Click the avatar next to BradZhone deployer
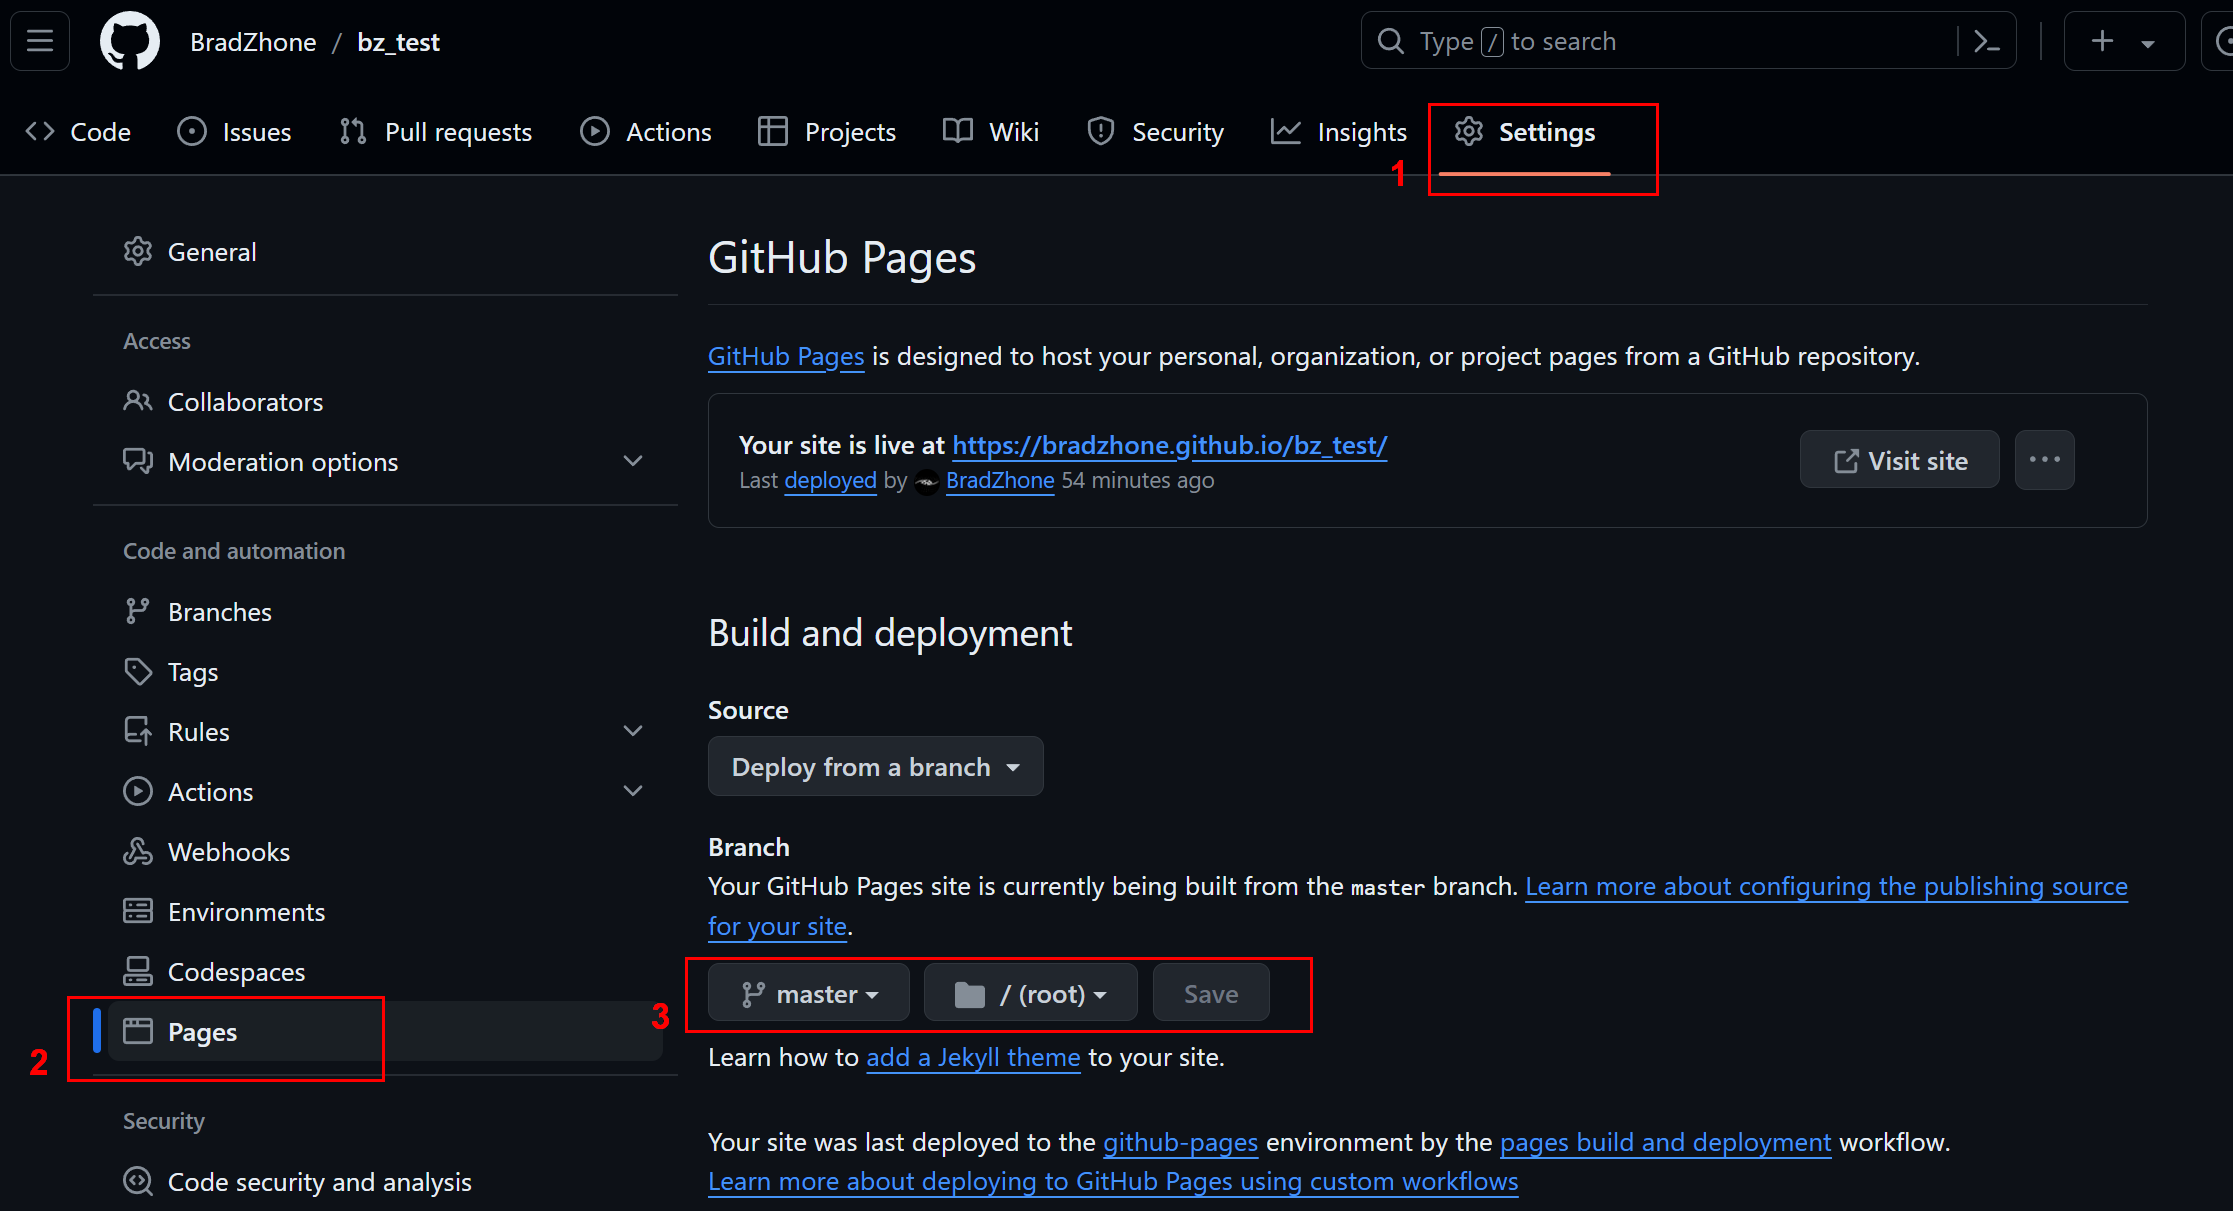This screenshot has width=2233, height=1211. point(927,482)
